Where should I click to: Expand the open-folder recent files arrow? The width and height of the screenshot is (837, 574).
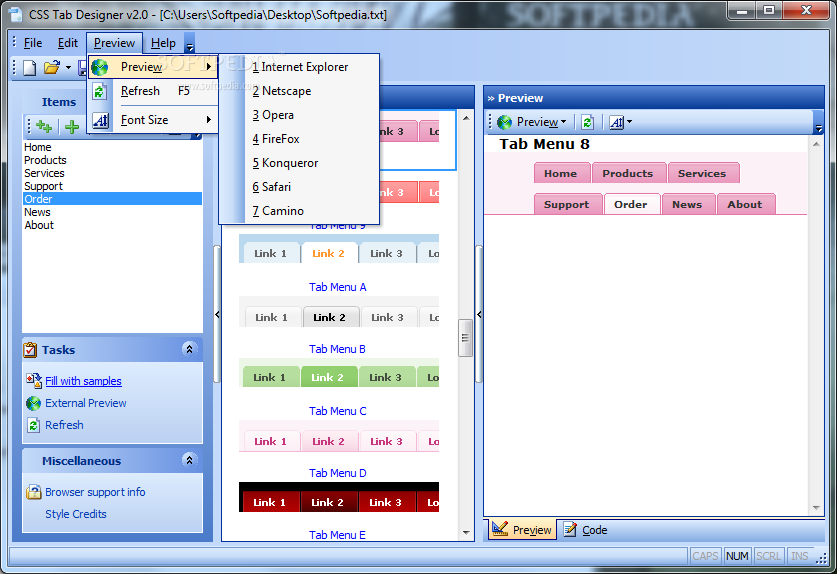click(x=68, y=68)
